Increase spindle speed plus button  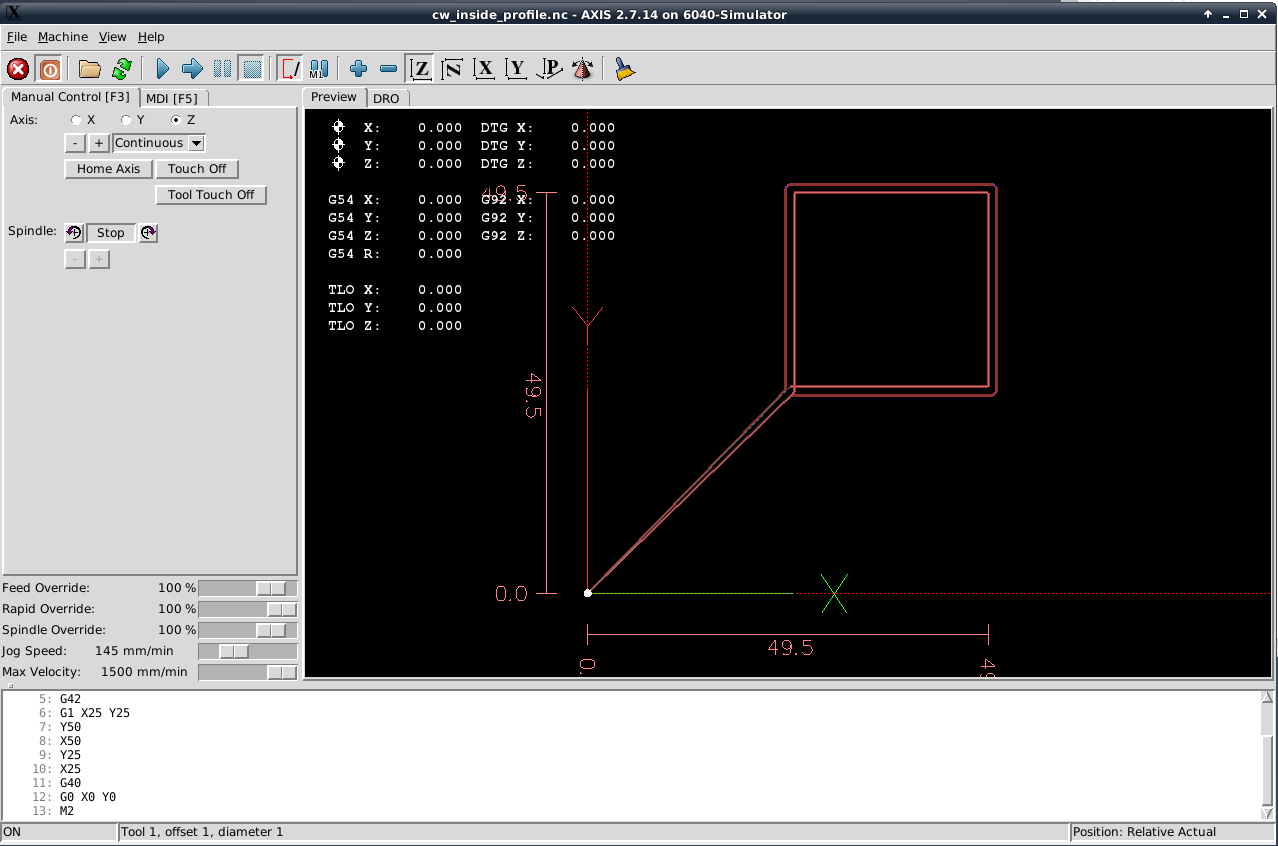click(98, 260)
